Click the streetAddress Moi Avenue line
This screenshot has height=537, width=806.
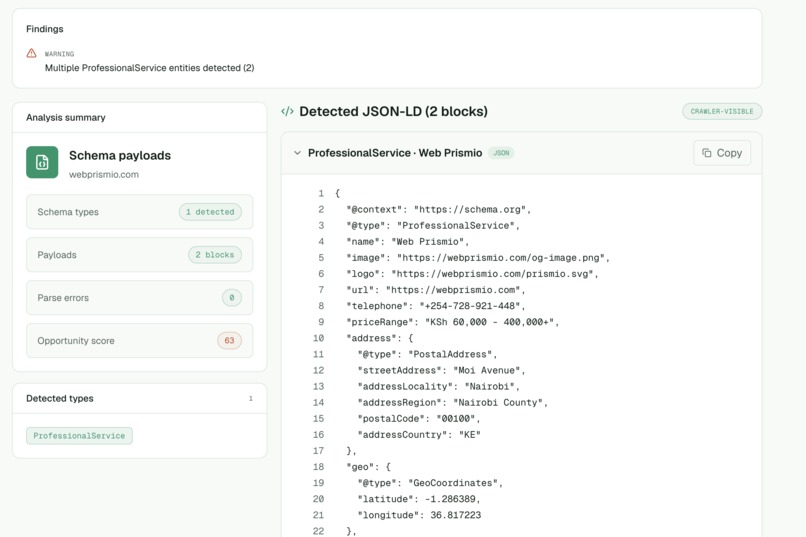(x=442, y=371)
